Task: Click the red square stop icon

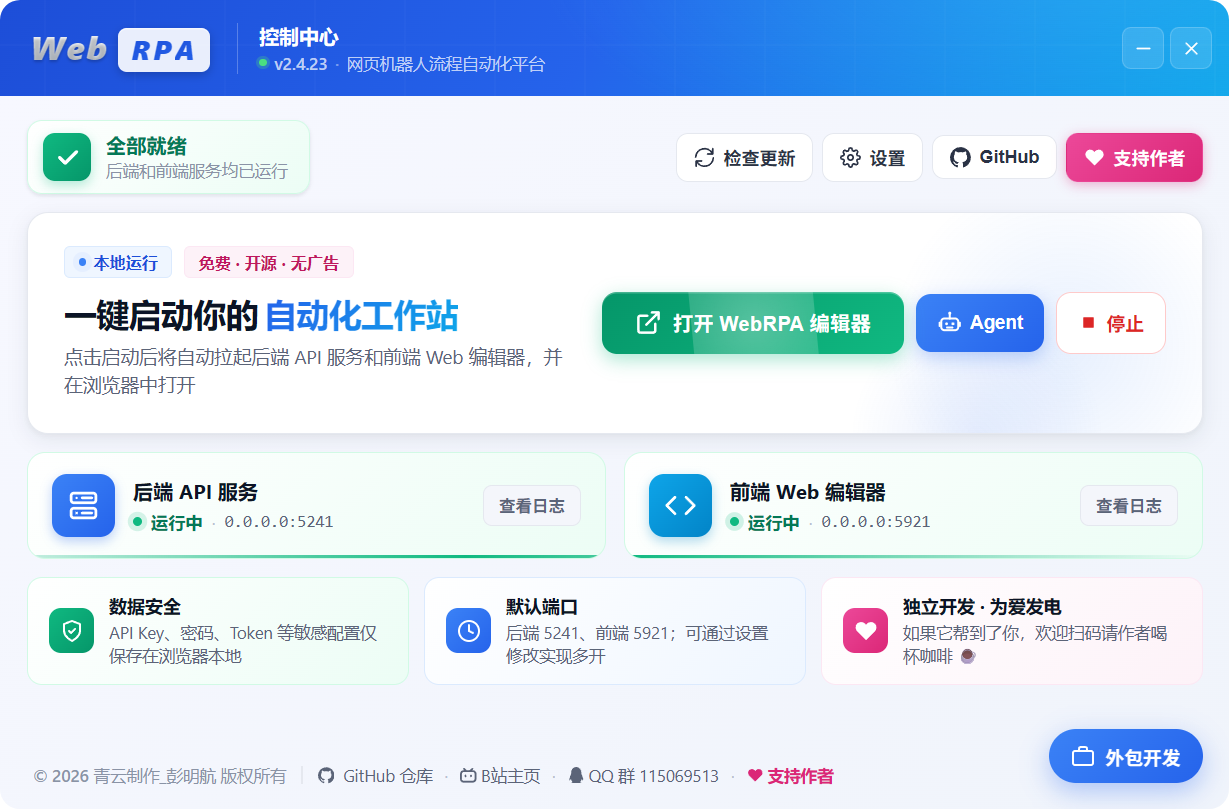Action: pyautogui.click(x=1088, y=322)
